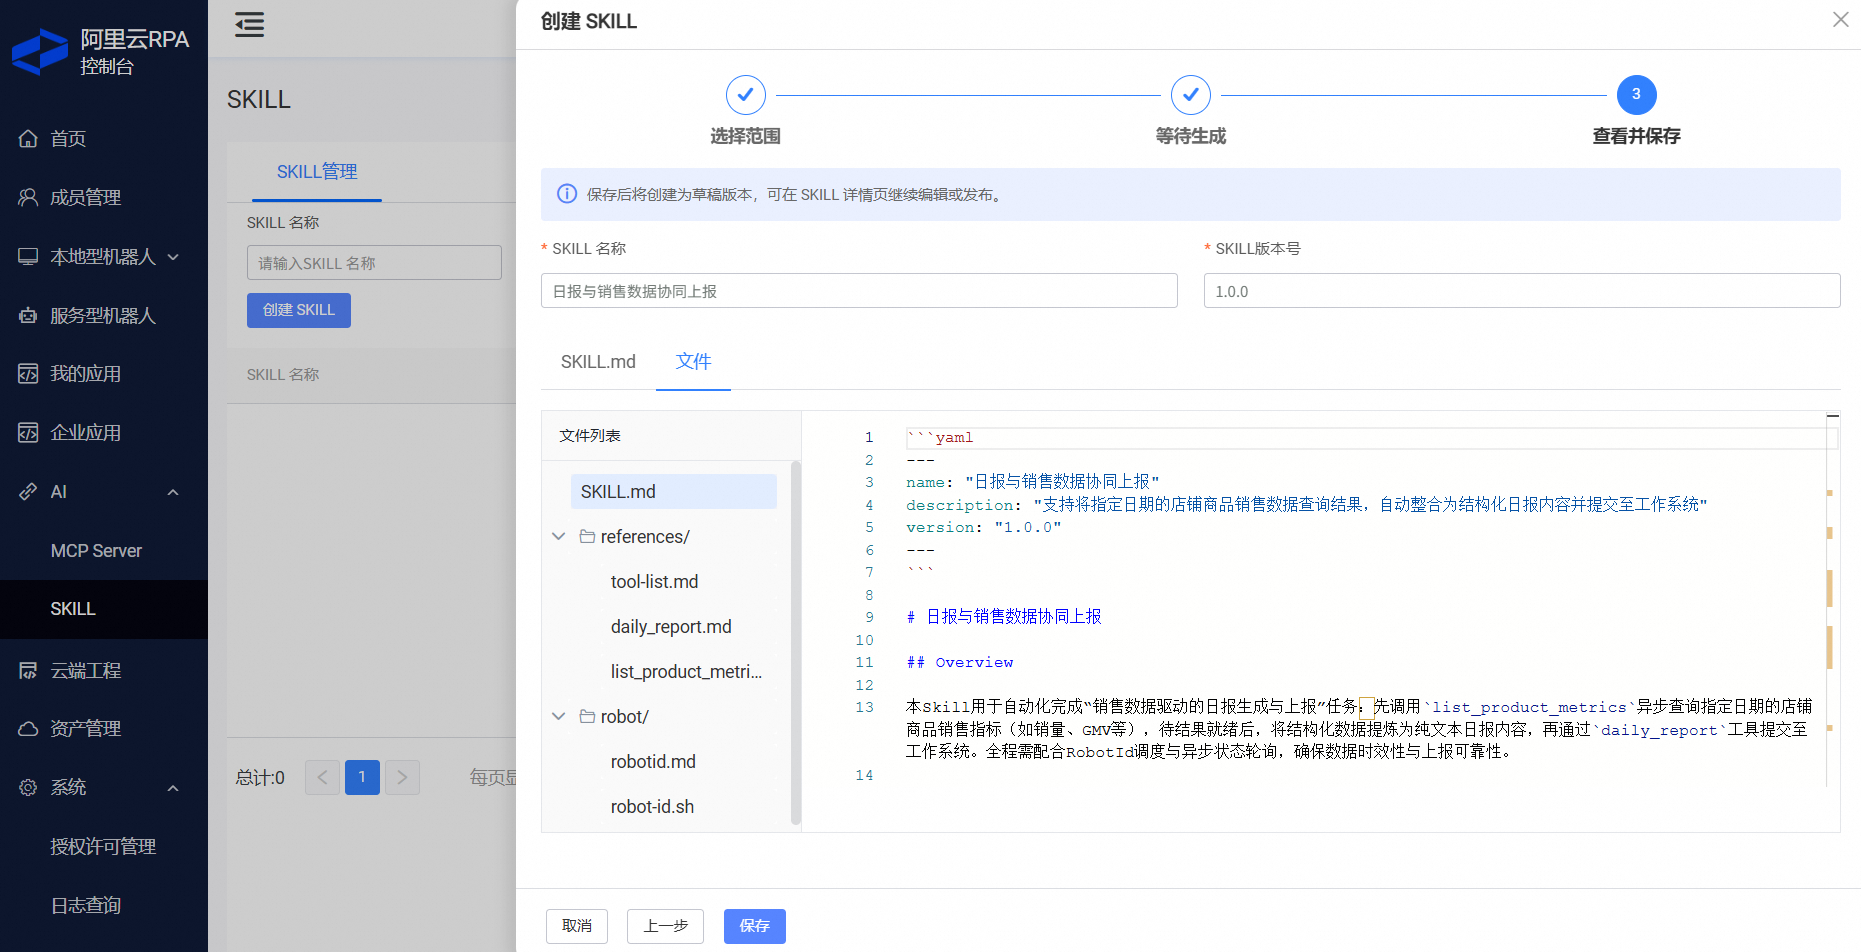Open tool-list.md file

655,582
